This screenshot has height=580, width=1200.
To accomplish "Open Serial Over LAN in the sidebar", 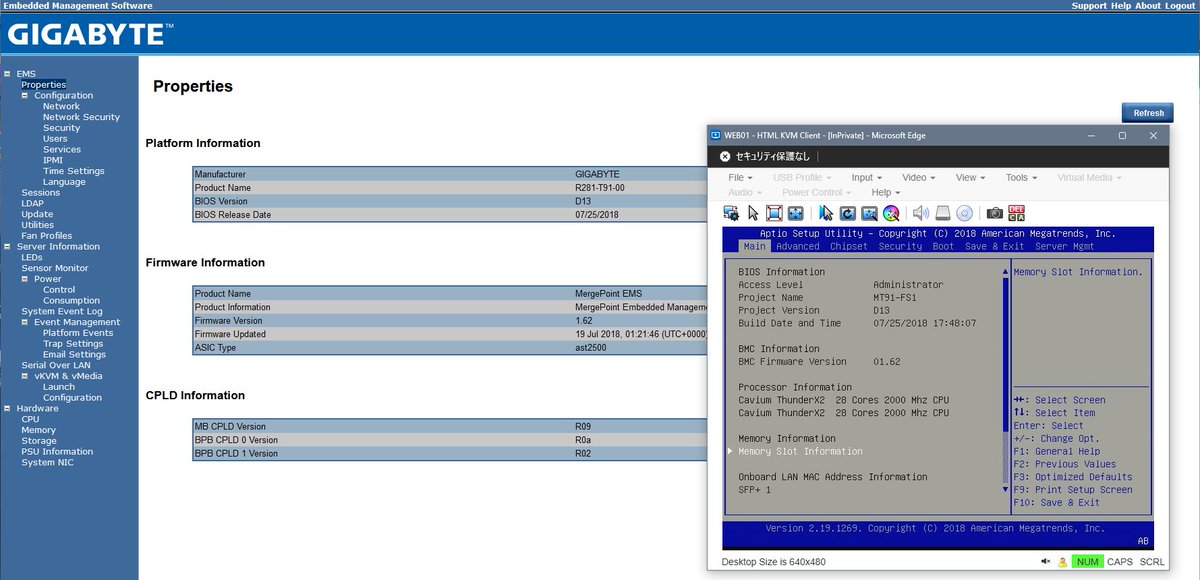I will coord(56,365).
